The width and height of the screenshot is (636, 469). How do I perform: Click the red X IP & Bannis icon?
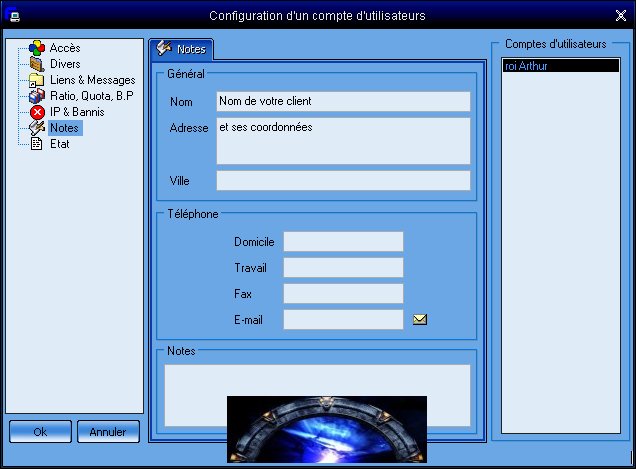coord(37,112)
